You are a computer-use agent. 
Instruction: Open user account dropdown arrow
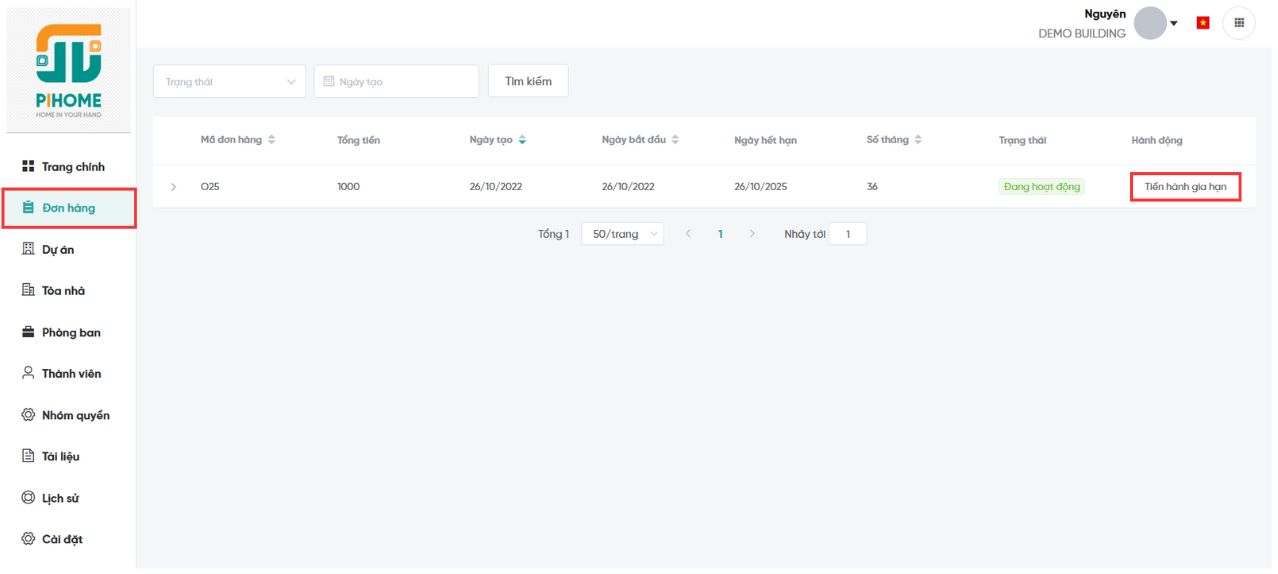click(x=1174, y=23)
